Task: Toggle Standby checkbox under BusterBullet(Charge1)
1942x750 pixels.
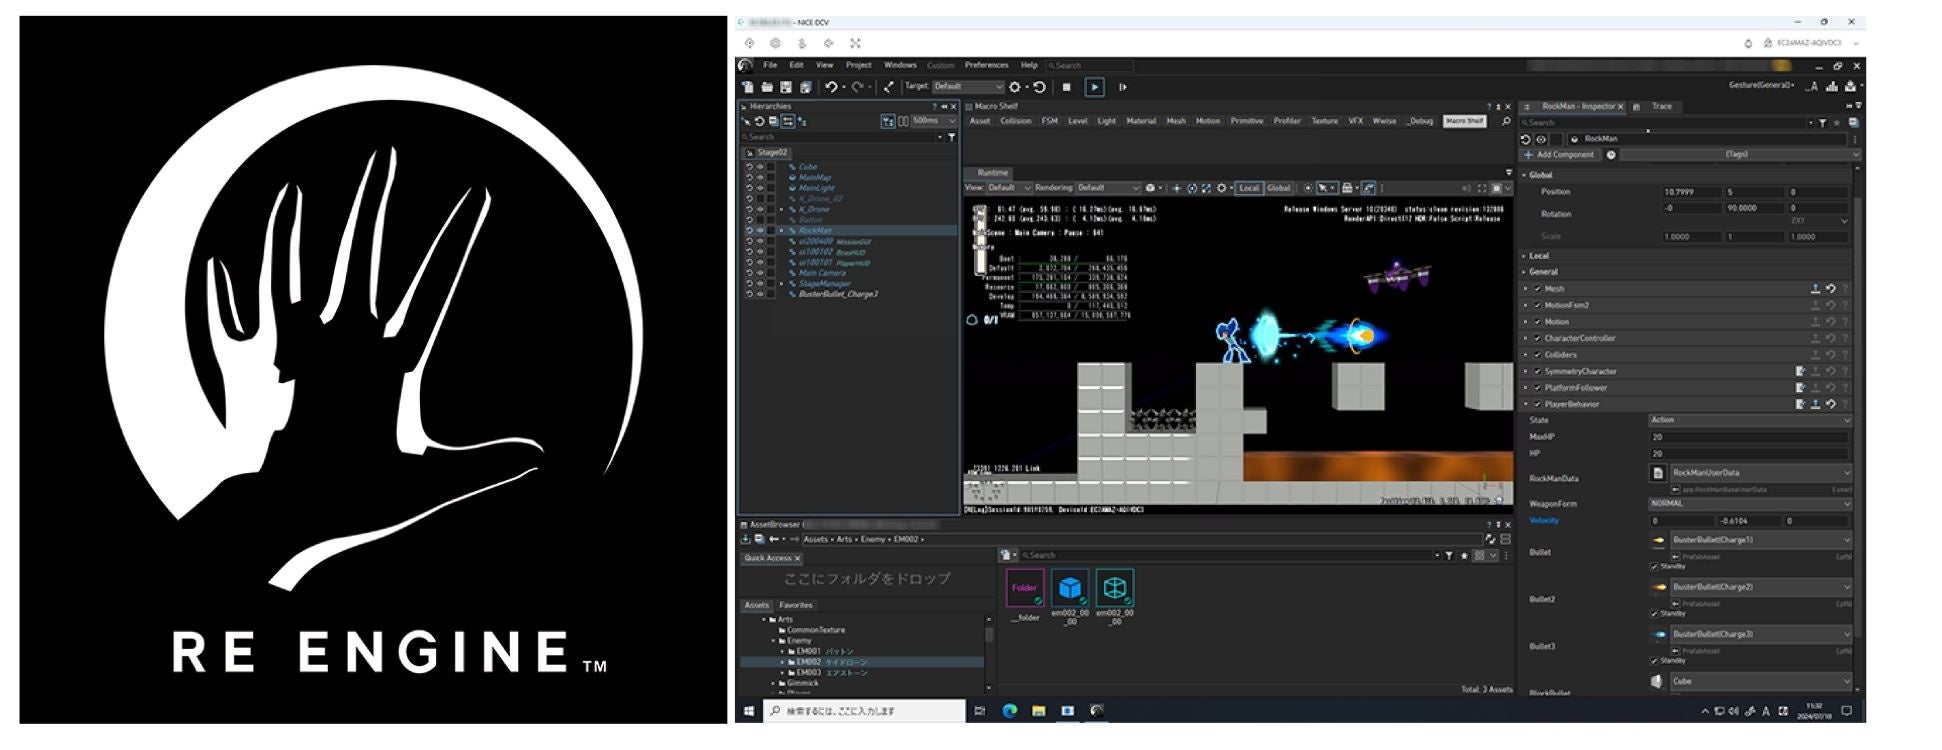Action: pyautogui.click(x=1654, y=567)
